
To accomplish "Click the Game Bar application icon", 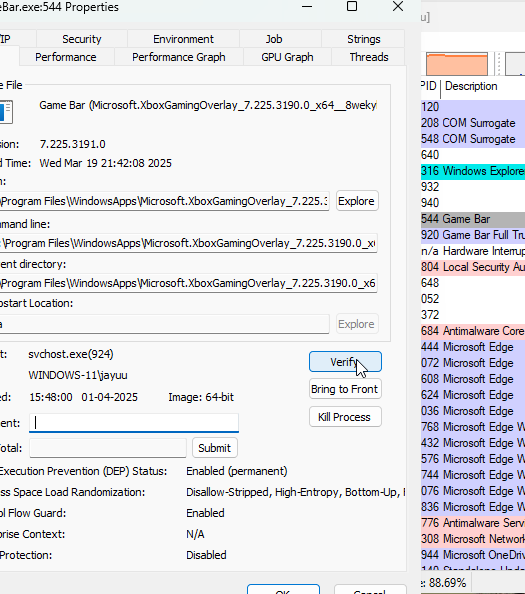I will (6, 112).
